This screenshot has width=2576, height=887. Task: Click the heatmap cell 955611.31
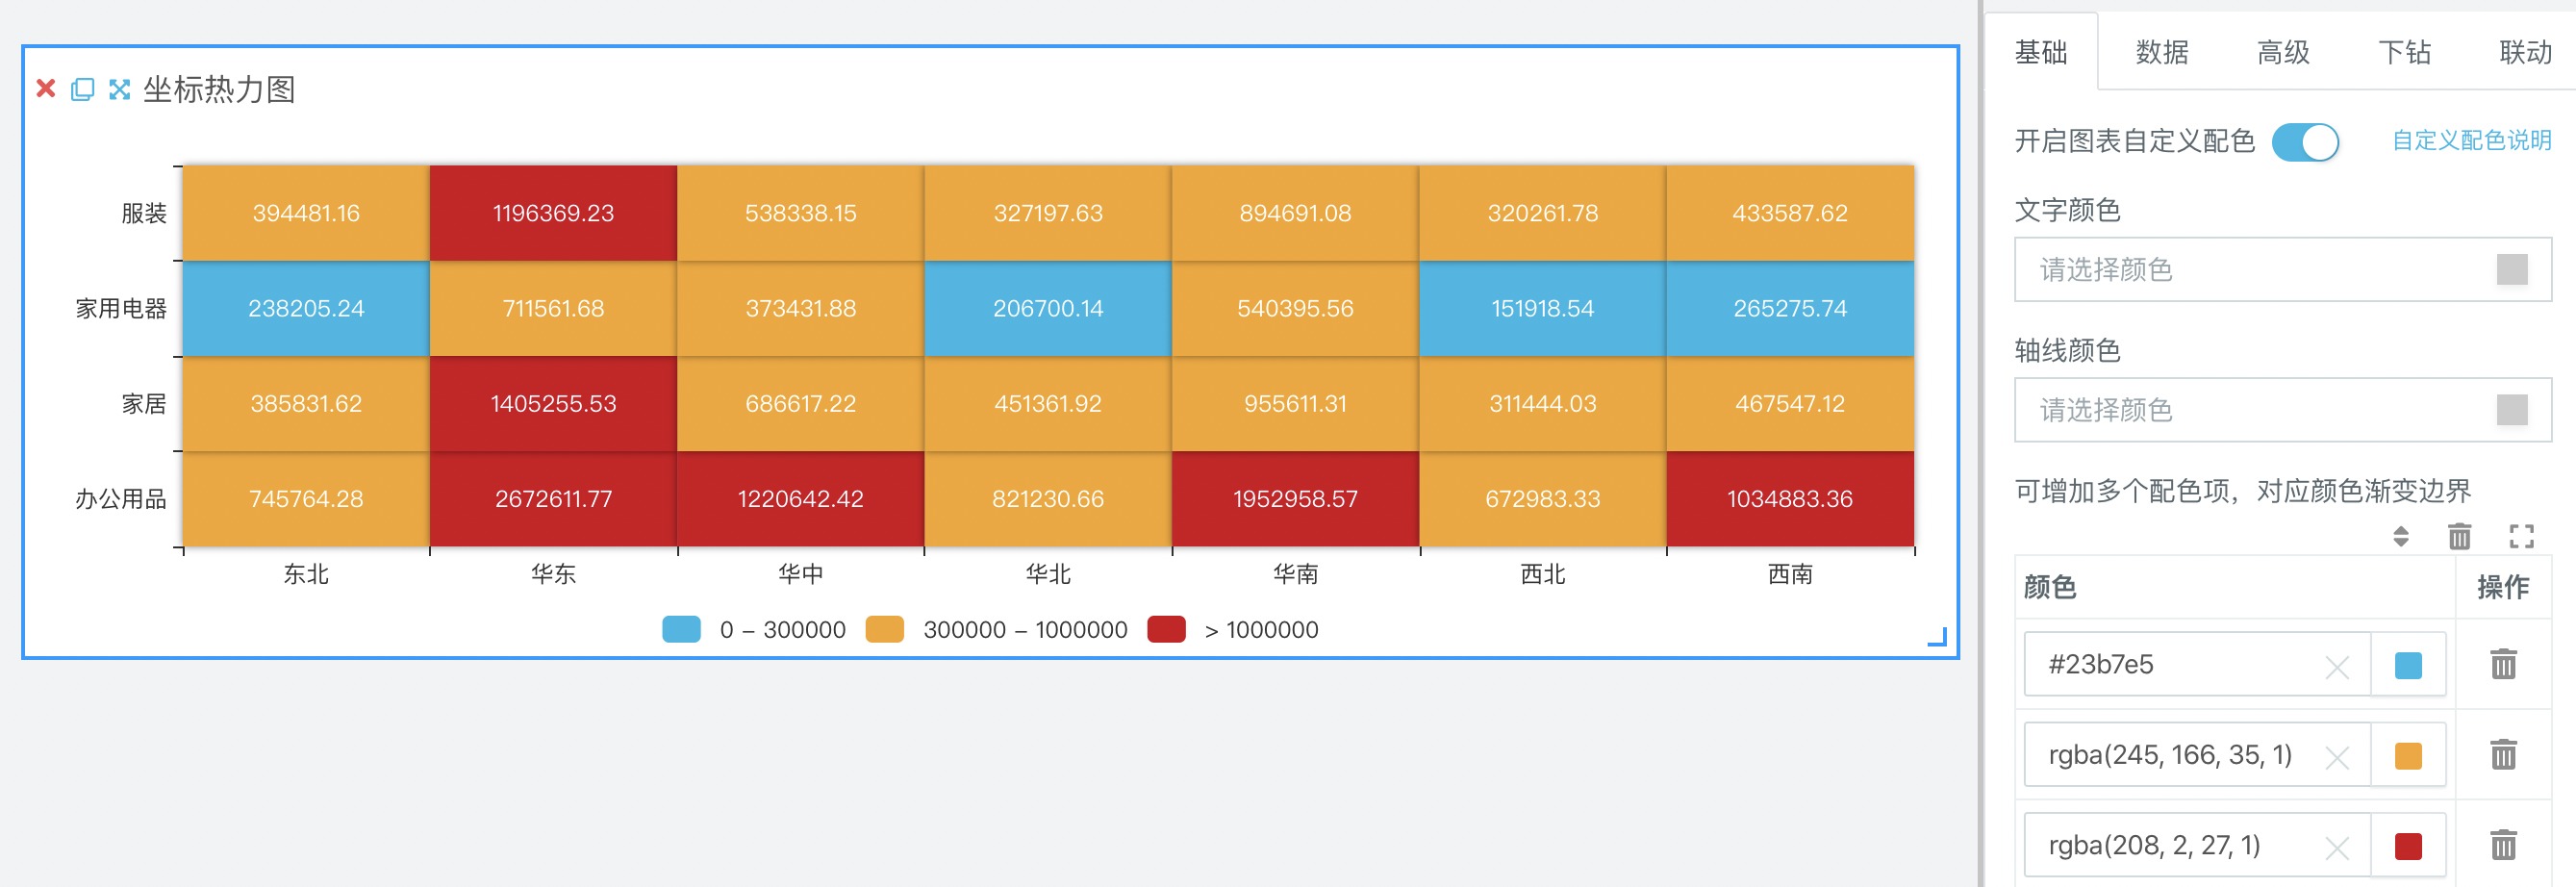coord(1295,404)
